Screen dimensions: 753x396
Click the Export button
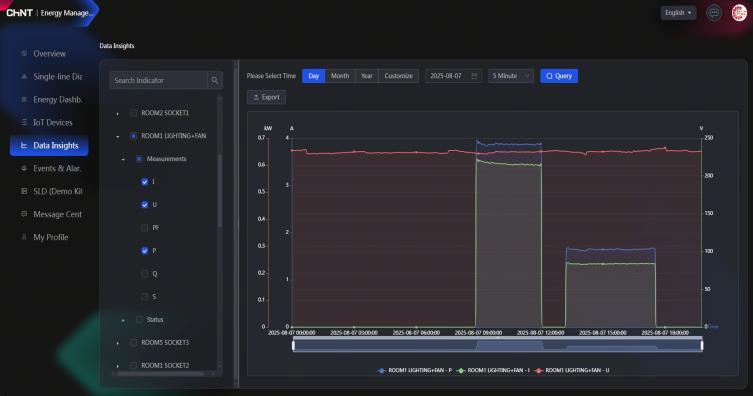267,97
